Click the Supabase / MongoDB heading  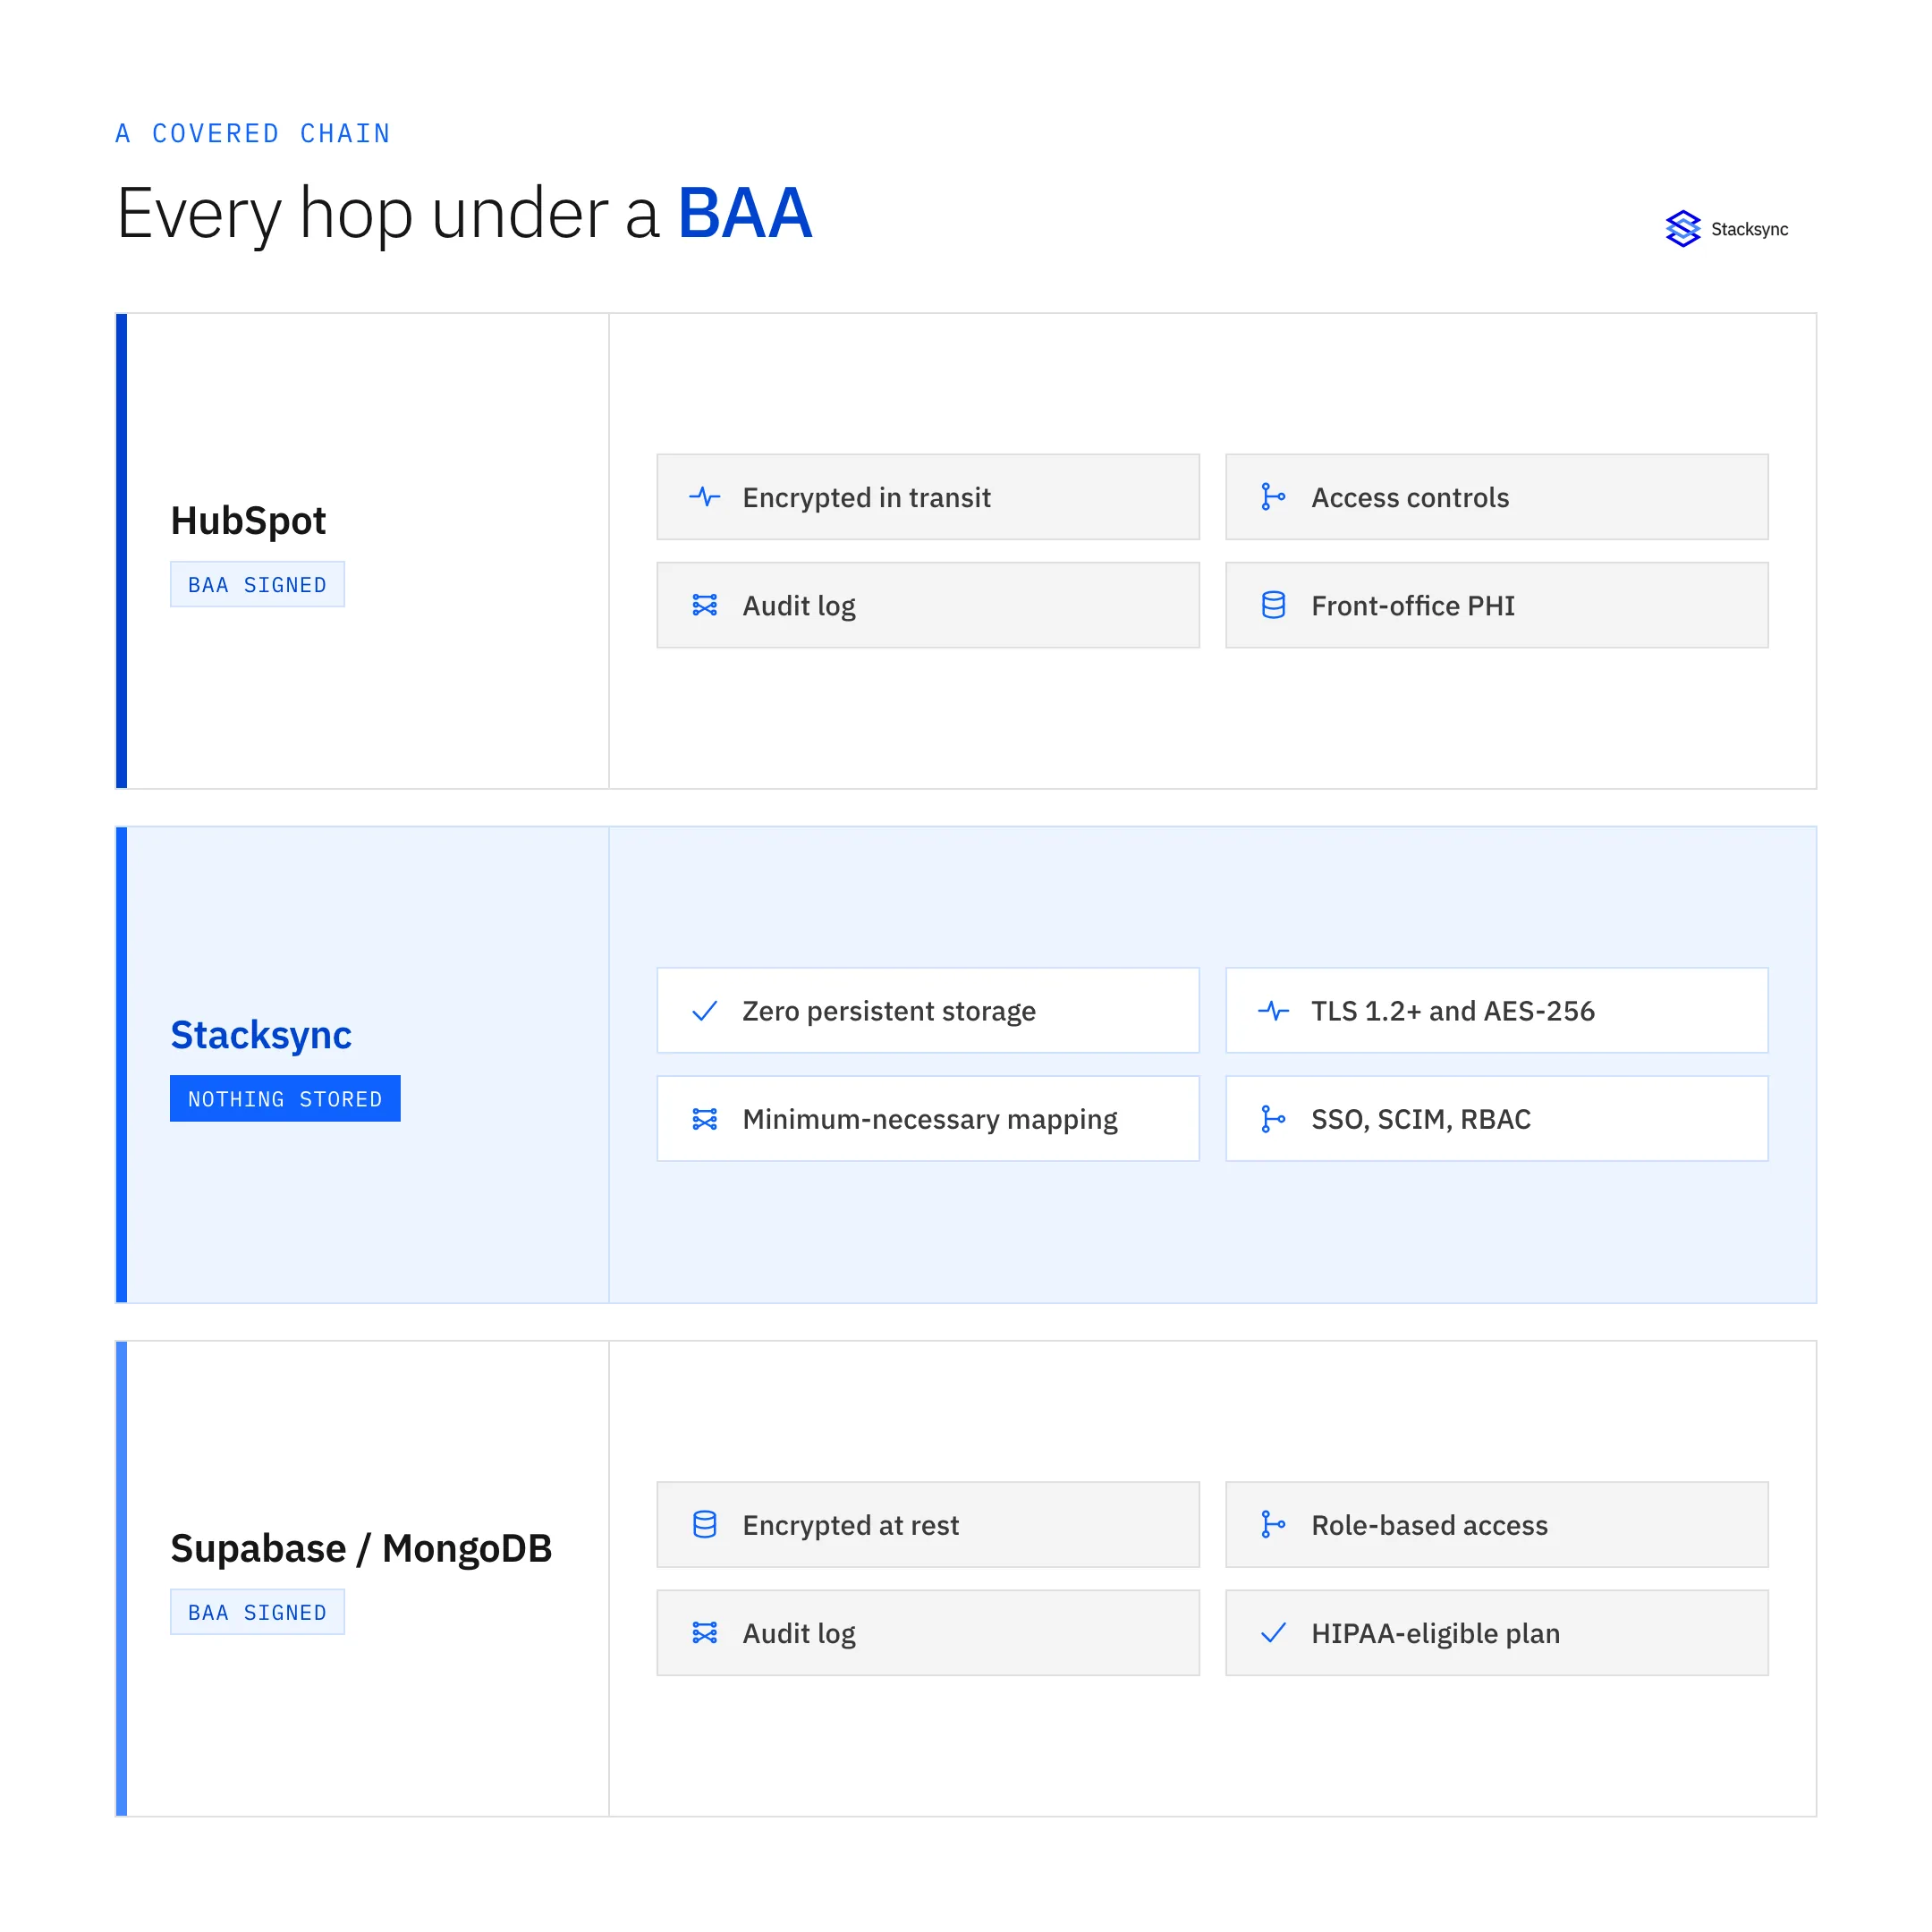pos(361,1549)
